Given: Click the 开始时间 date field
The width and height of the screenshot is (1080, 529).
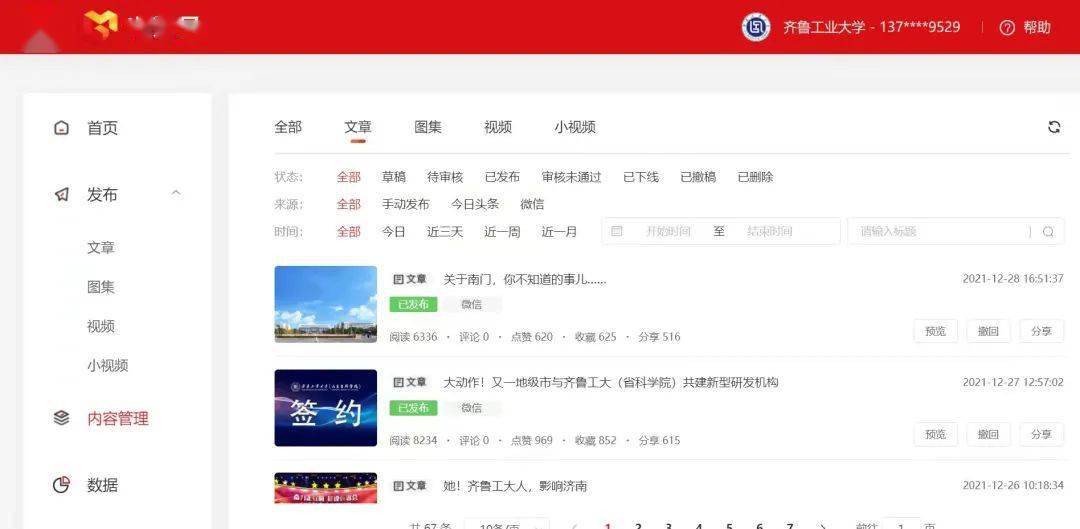Looking at the screenshot, I should coord(667,231).
